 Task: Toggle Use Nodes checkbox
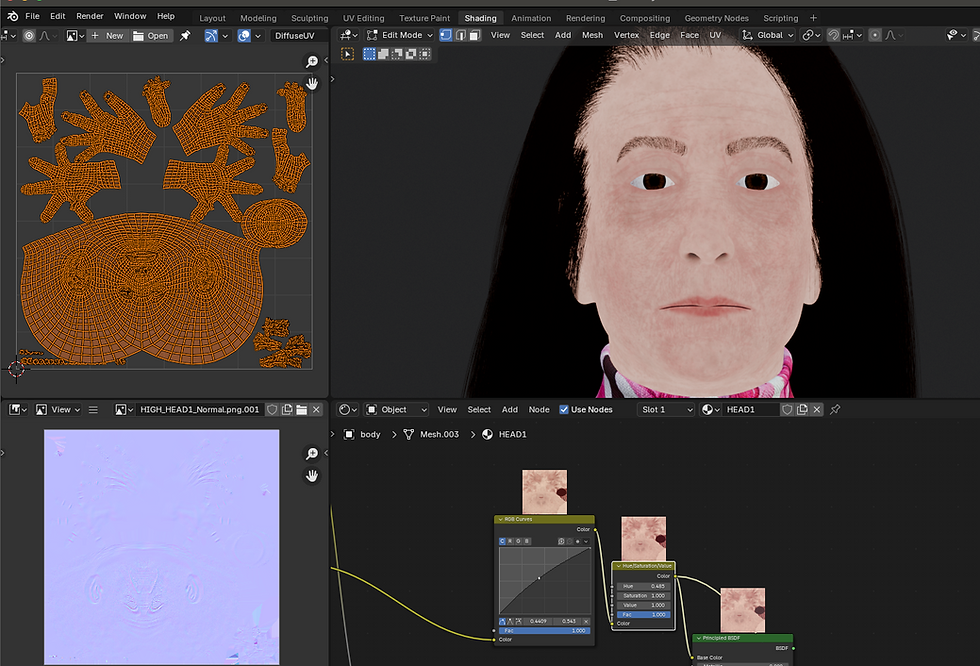click(x=564, y=410)
